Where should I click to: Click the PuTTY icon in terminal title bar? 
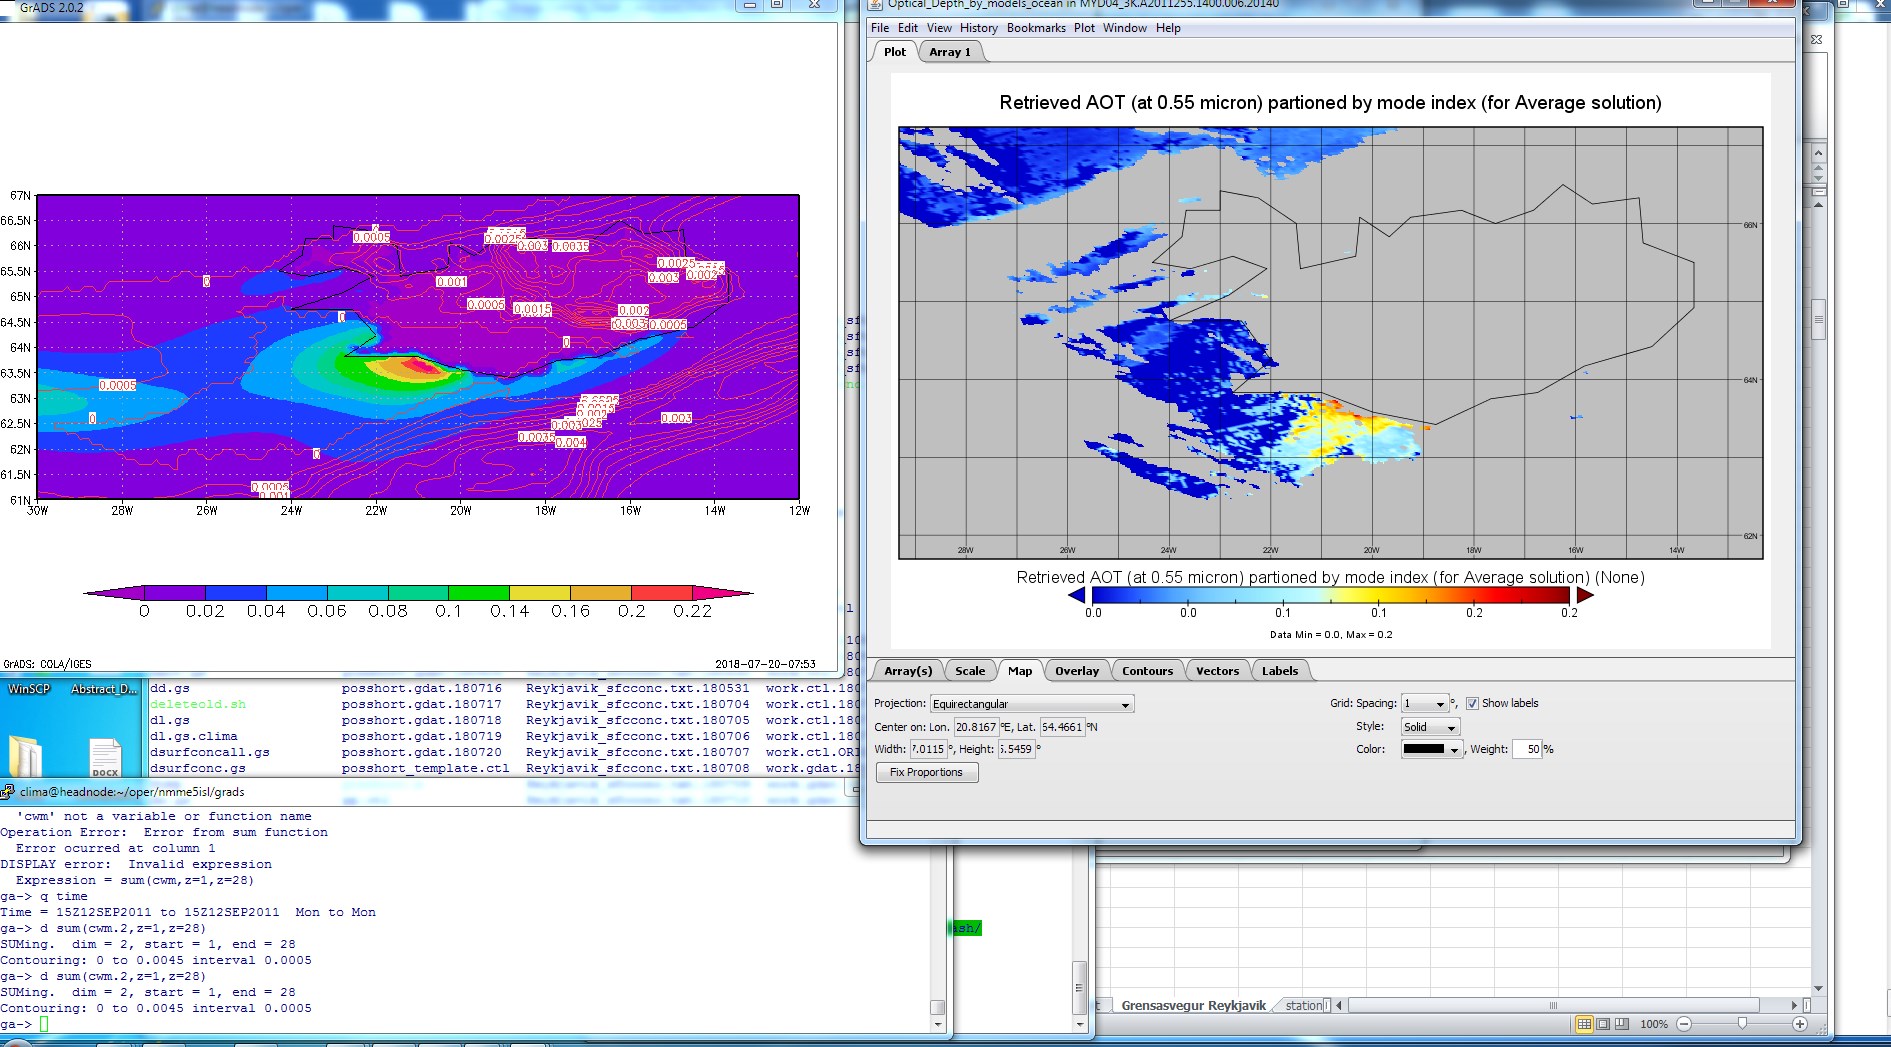coord(8,791)
